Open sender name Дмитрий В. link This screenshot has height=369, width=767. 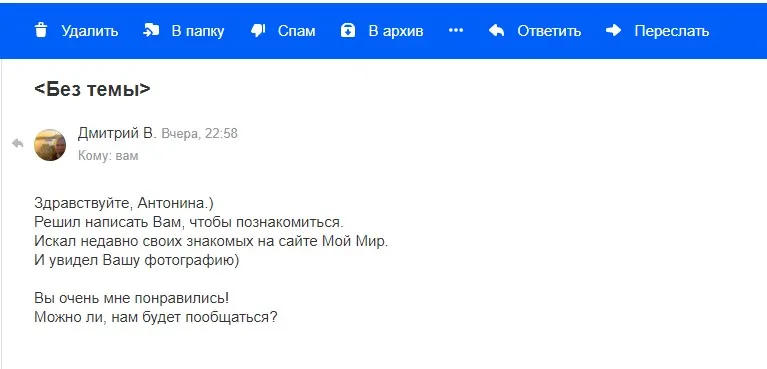pyautogui.click(x=116, y=133)
